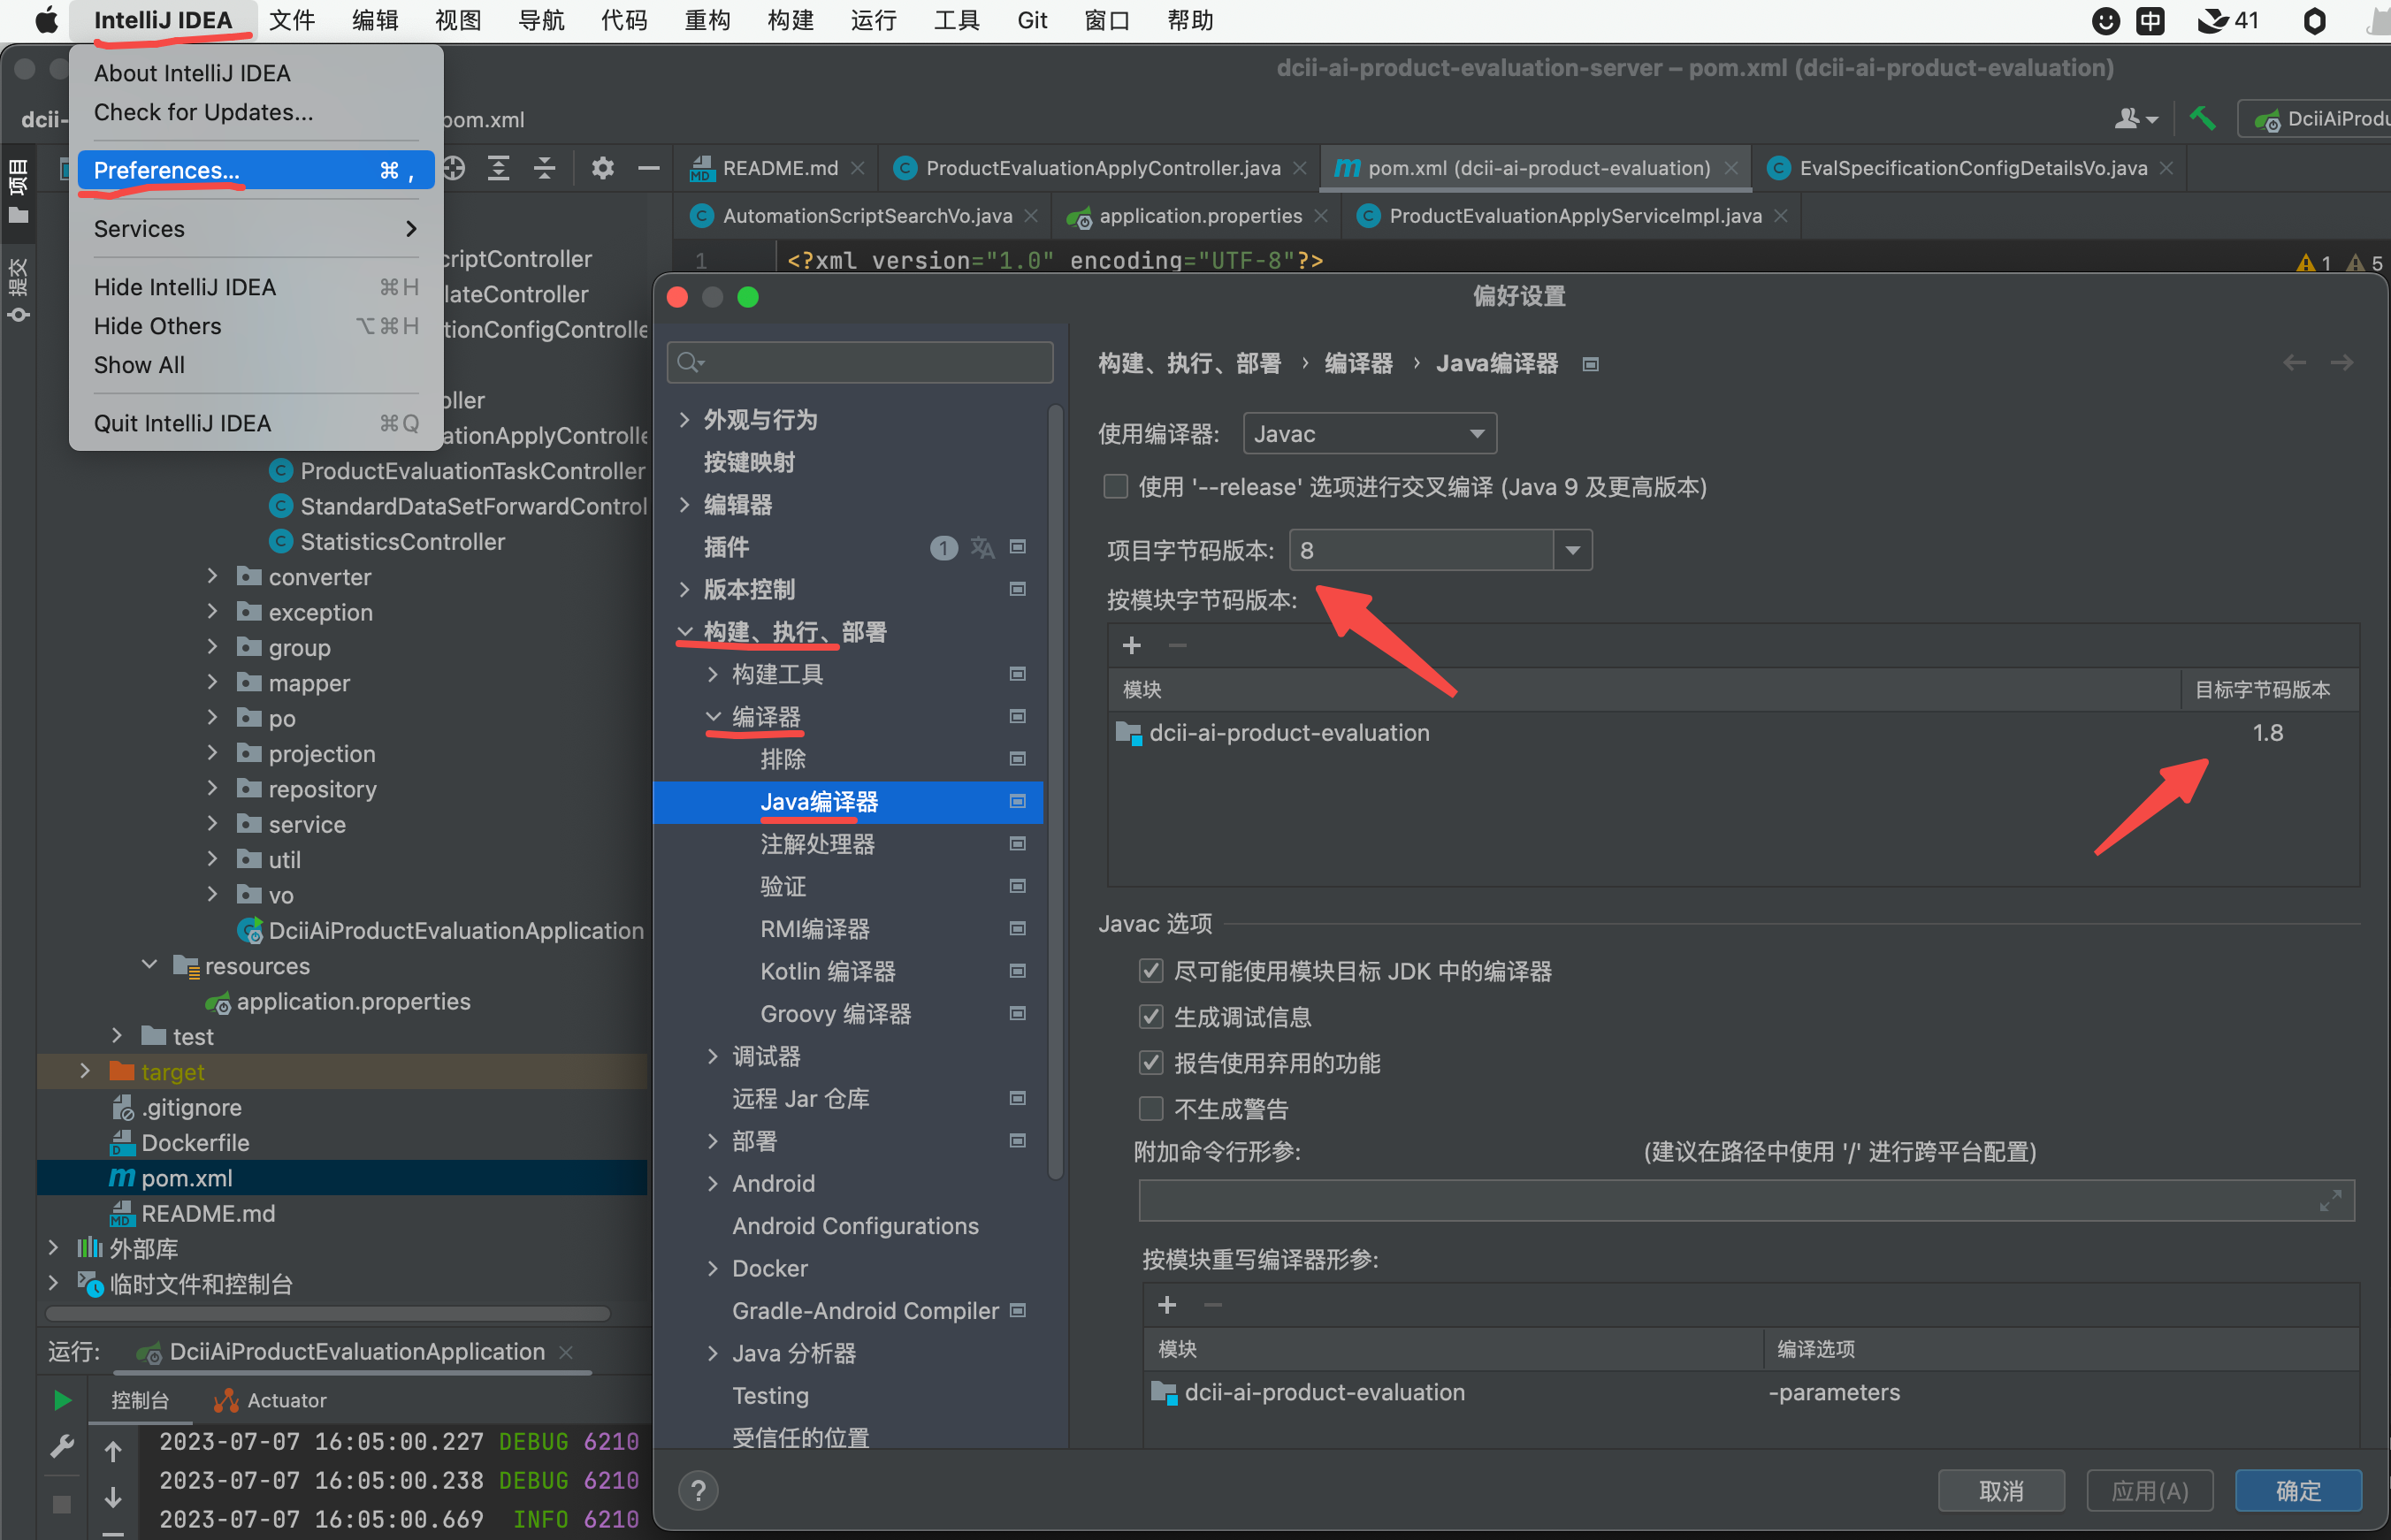Uncheck 生成调试信息 checkbox
The width and height of the screenshot is (2391, 1540).
[1151, 1017]
